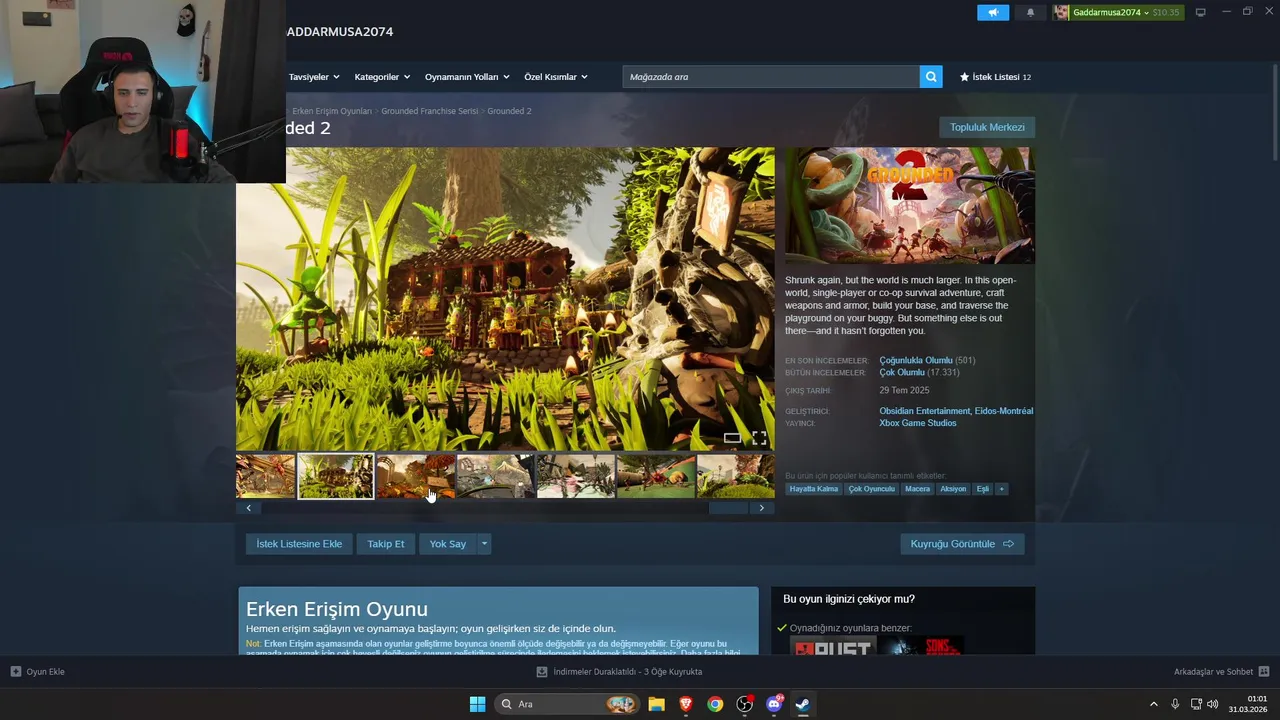This screenshot has height=720, width=1280.
Task: Click the downloads status icon in bottom bar
Action: point(542,672)
